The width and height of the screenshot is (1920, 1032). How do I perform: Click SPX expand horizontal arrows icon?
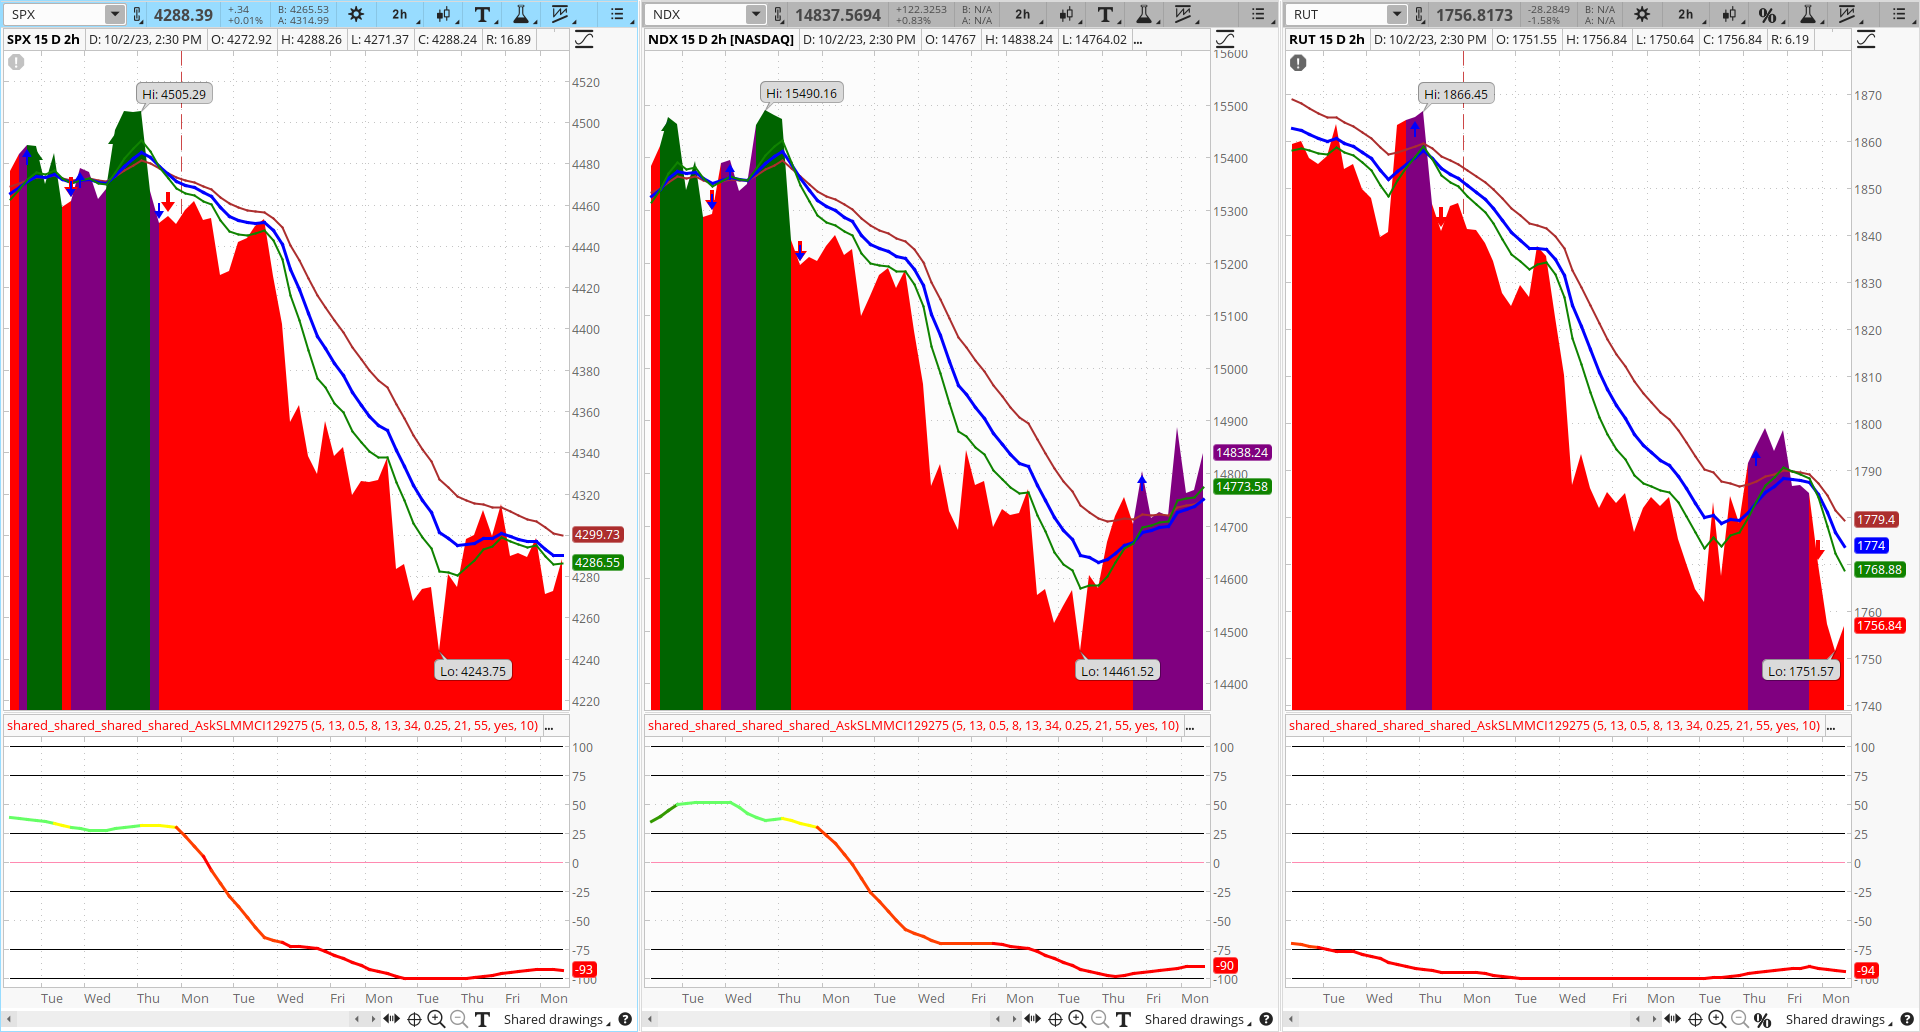click(391, 1019)
